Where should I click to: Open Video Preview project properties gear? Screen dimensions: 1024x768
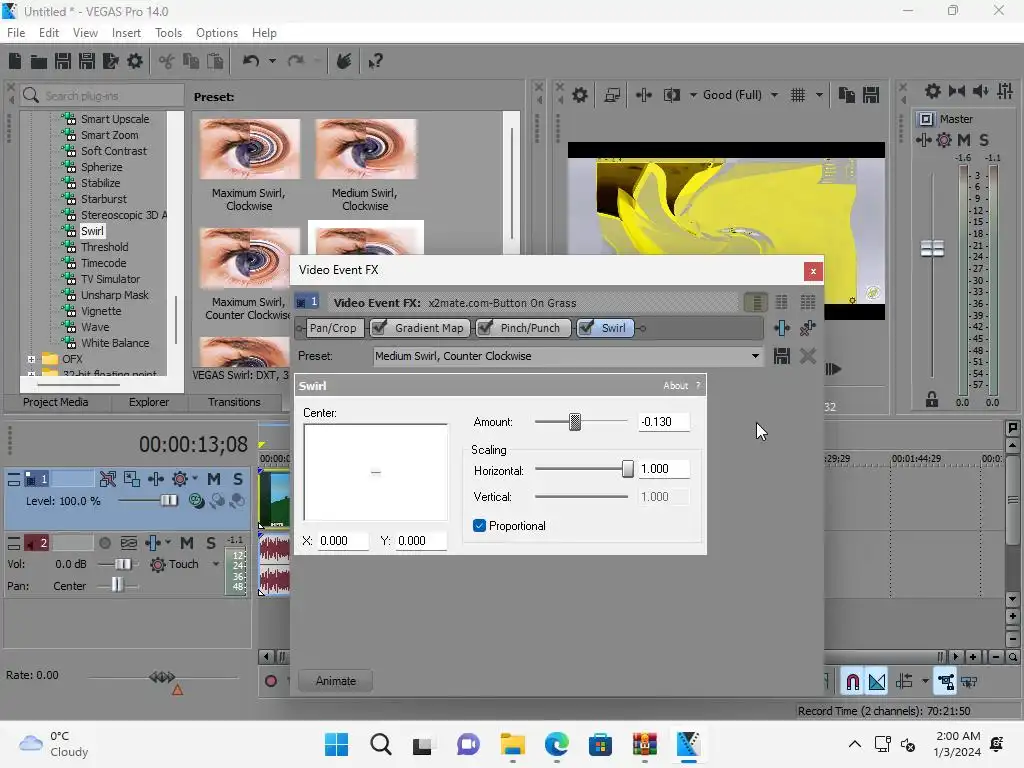(579, 95)
